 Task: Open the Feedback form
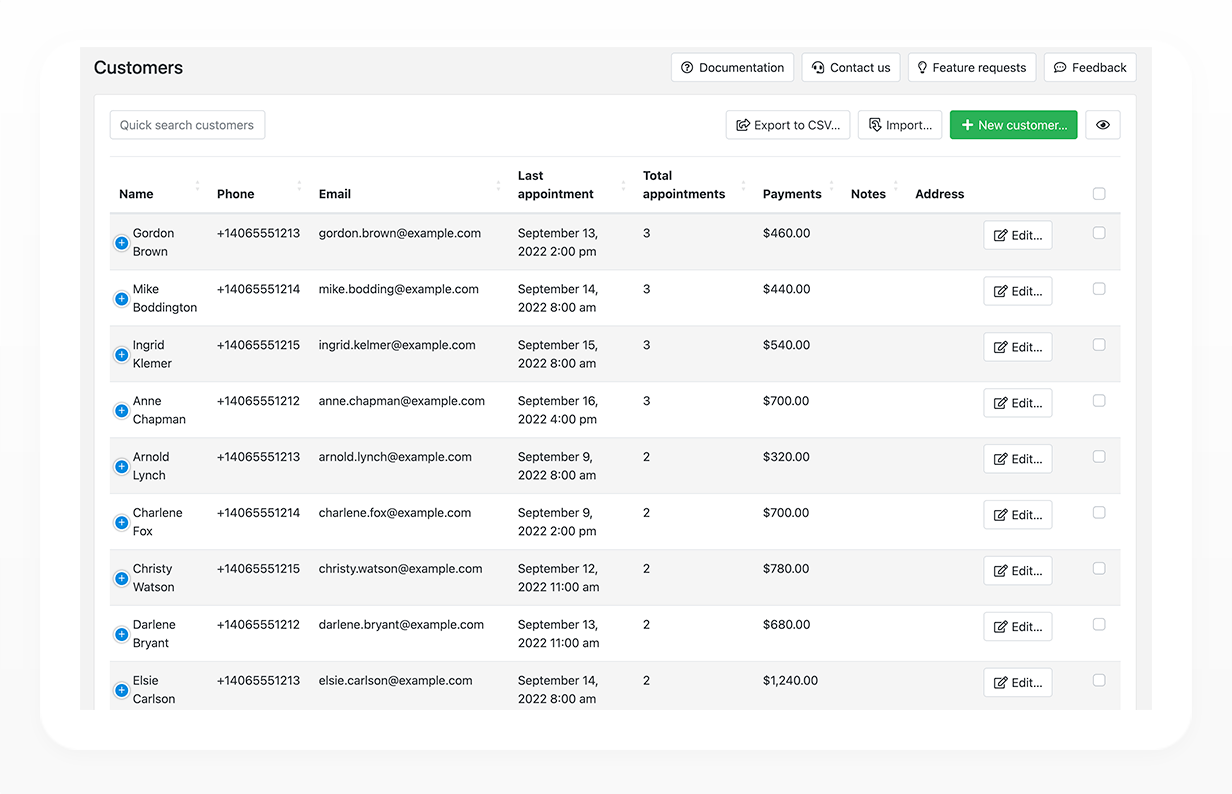tap(1090, 68)
